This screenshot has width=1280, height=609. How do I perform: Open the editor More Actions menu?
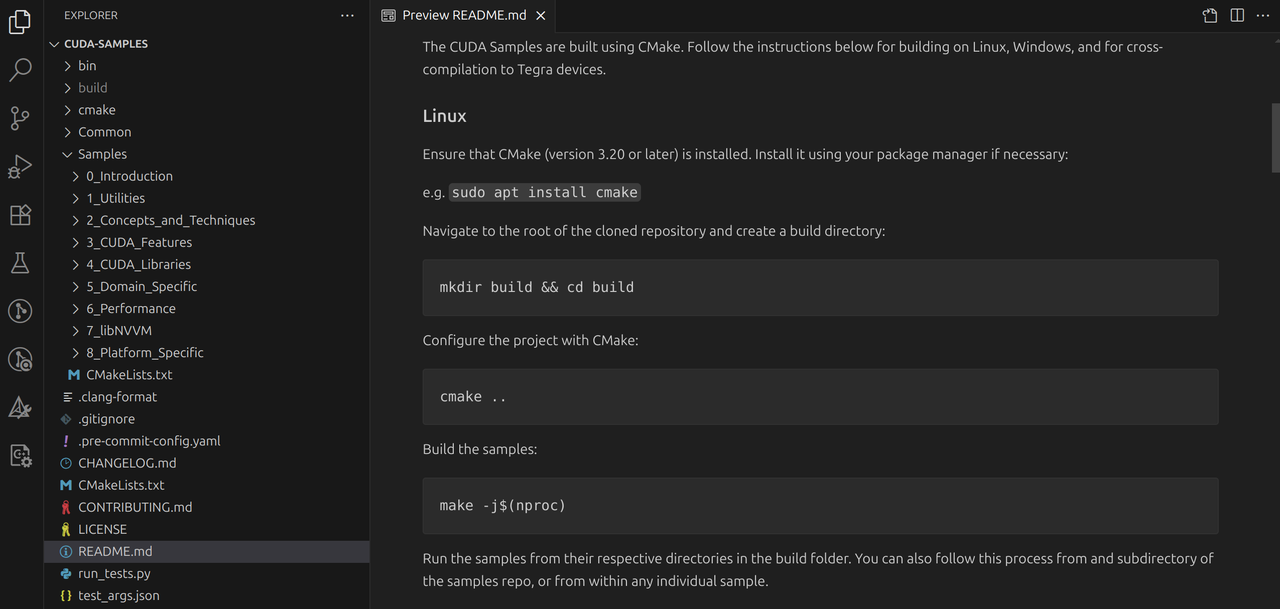click(x=1263, y=15)
